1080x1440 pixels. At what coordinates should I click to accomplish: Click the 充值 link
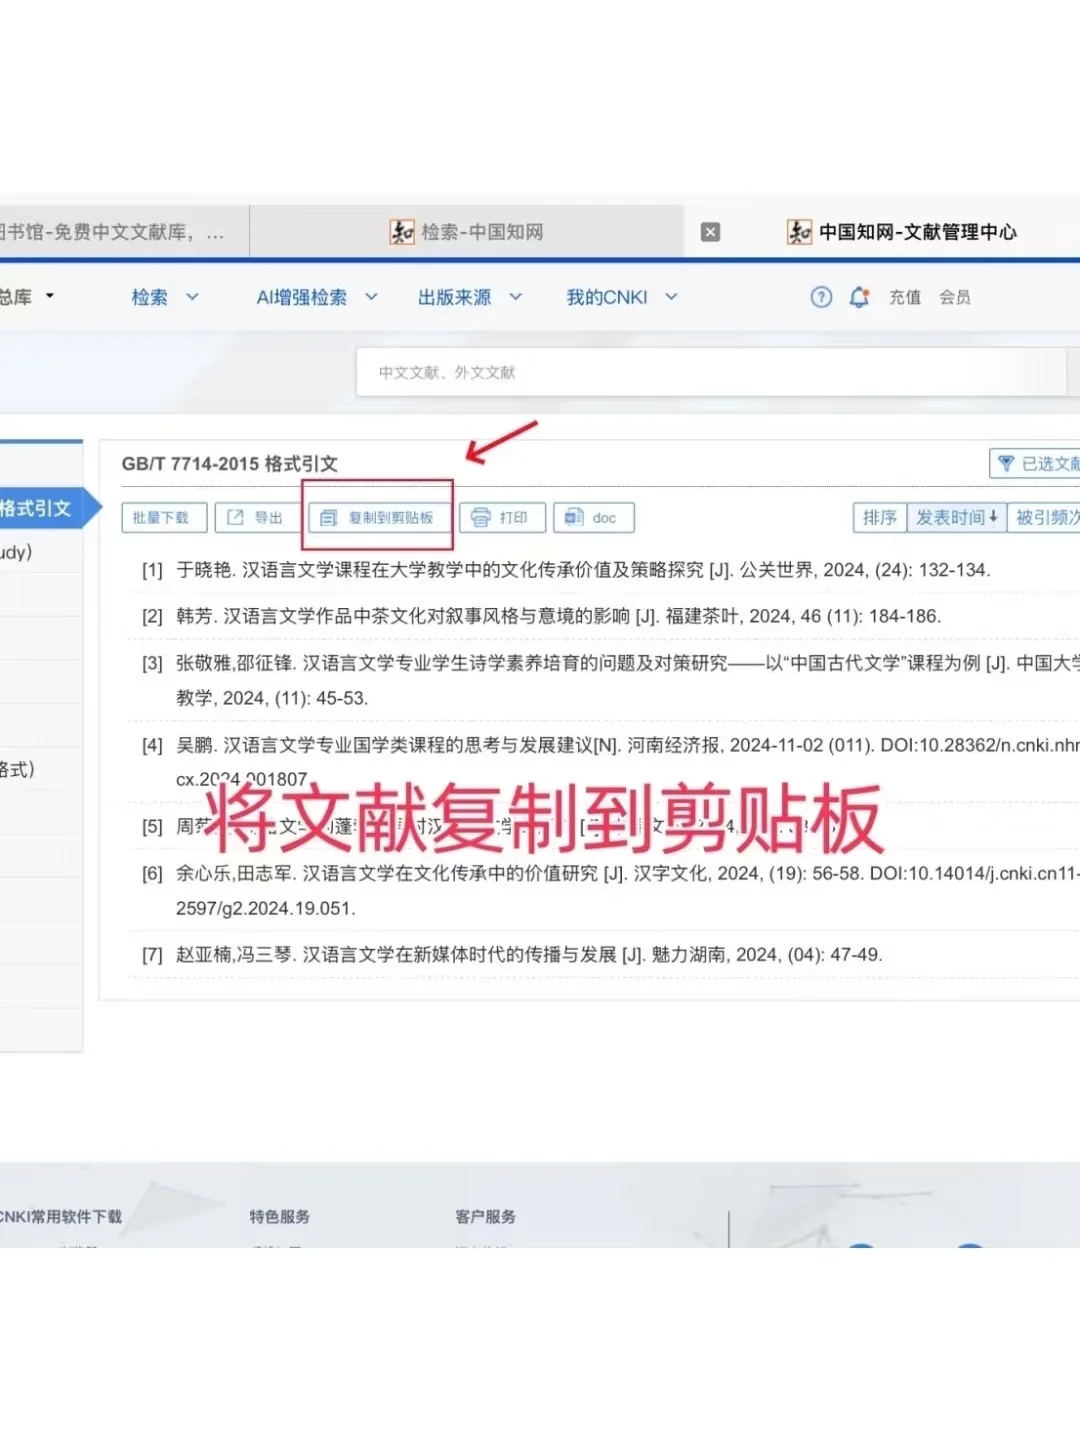[905, 297]
